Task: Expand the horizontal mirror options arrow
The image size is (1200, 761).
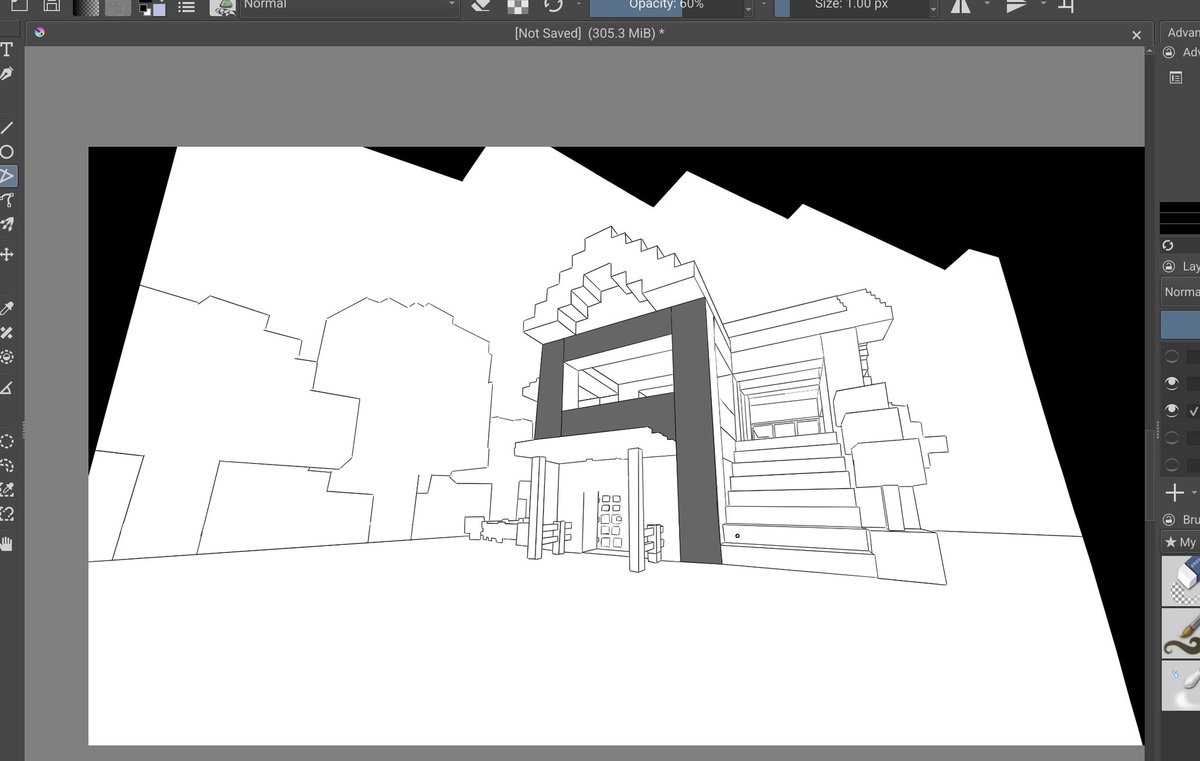Action: point(988,5)
